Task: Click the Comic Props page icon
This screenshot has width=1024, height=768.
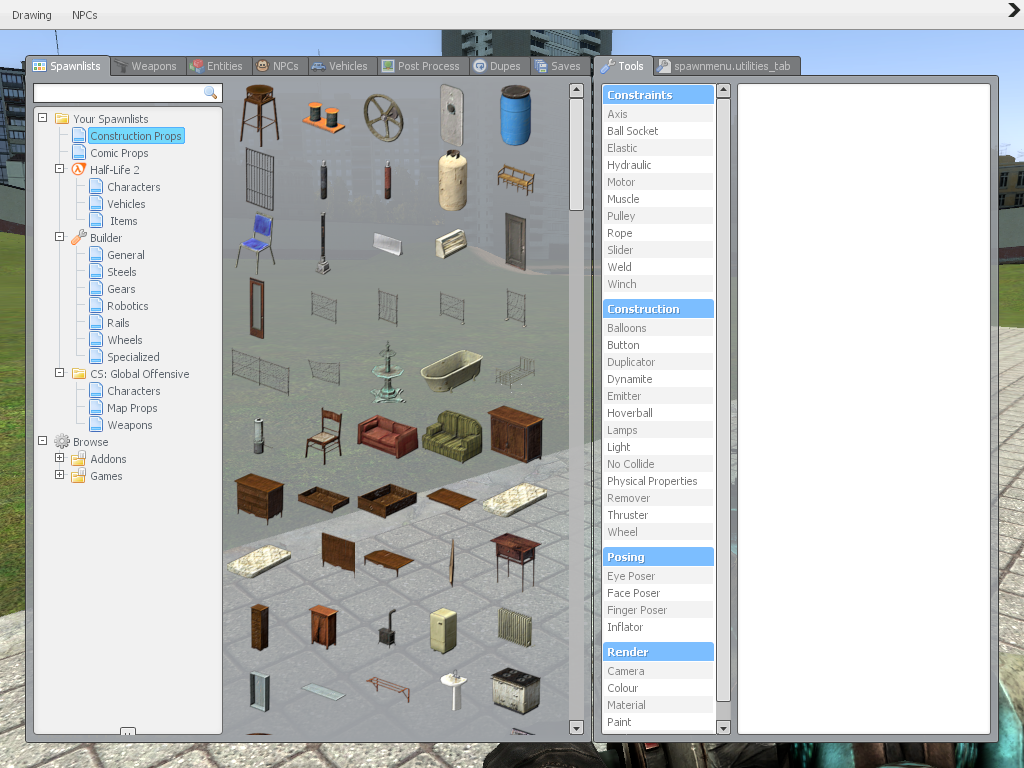Action: [x=79, y=152]
